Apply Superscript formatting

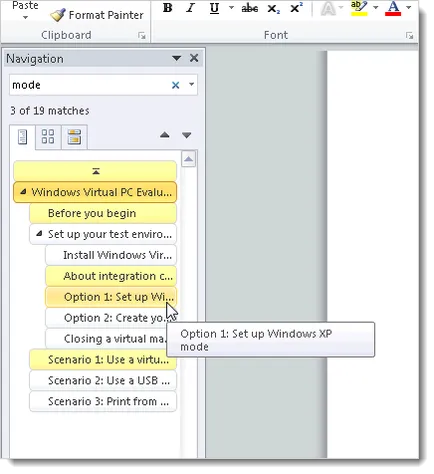click(296, 8)
